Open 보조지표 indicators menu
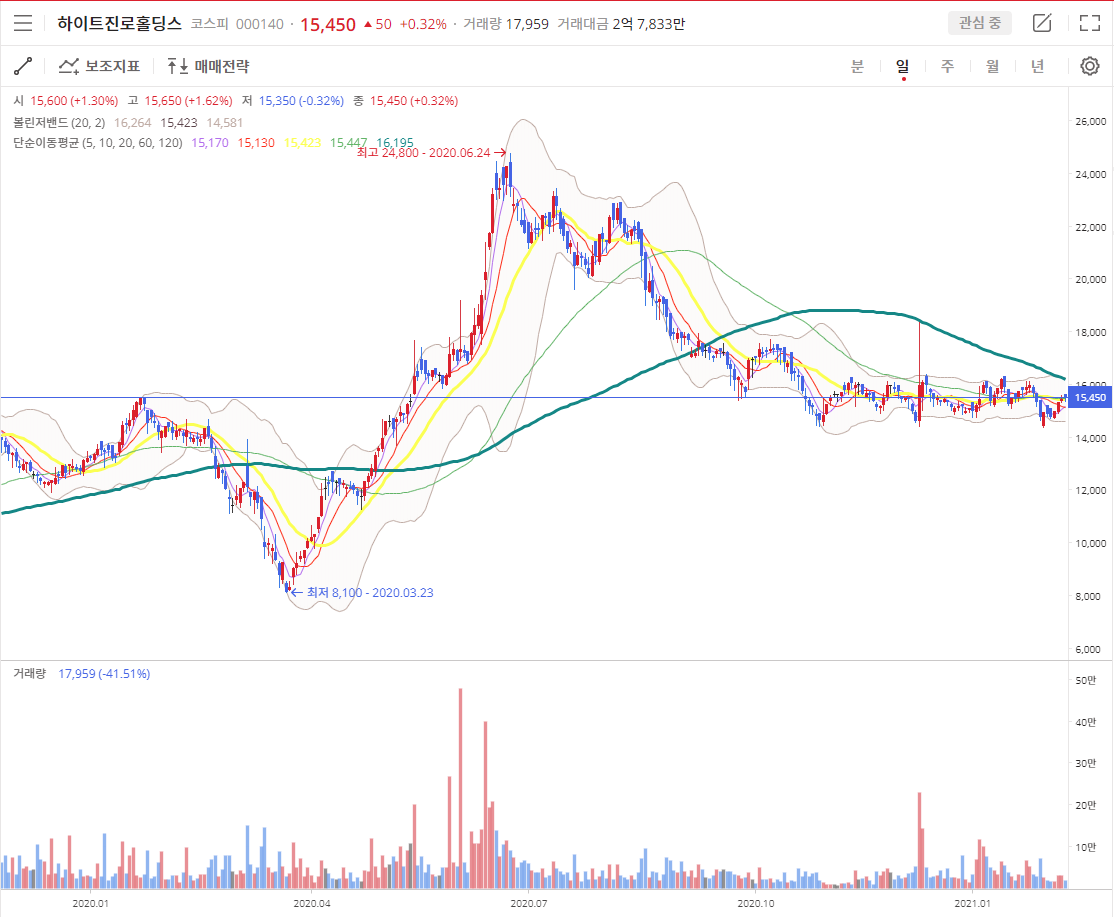The image size is (1114, 917). (99, 66)
